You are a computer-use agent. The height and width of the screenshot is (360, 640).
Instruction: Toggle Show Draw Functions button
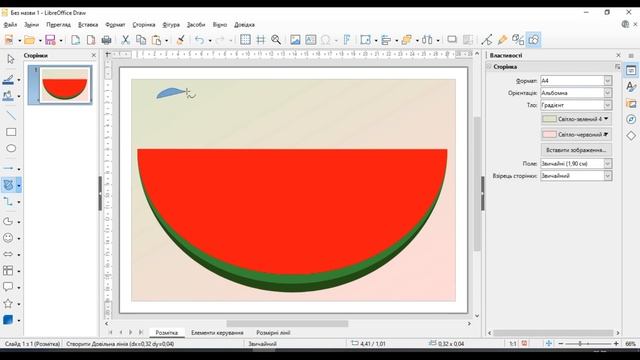pyautogui.click(x=533, y=40)
